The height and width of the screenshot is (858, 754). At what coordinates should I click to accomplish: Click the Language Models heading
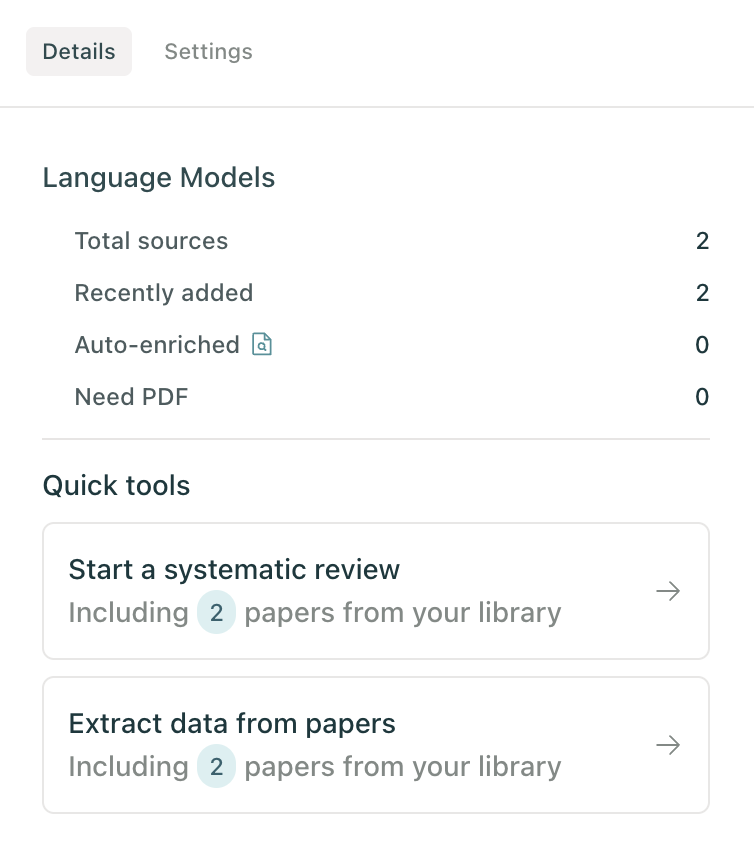pos(159,178)
